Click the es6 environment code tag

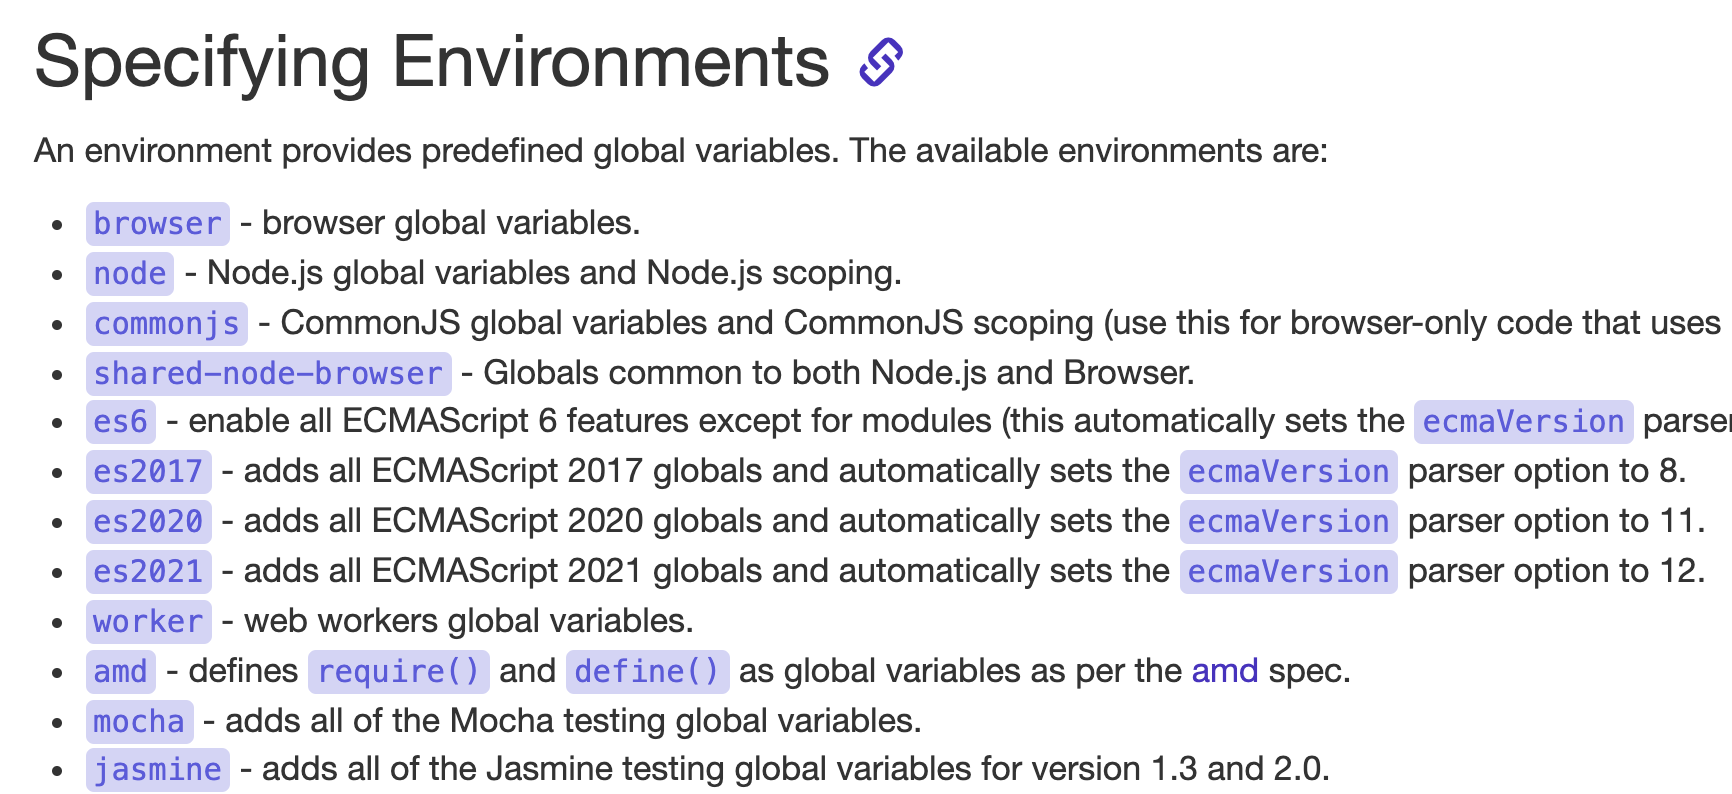tap(120, 421)
